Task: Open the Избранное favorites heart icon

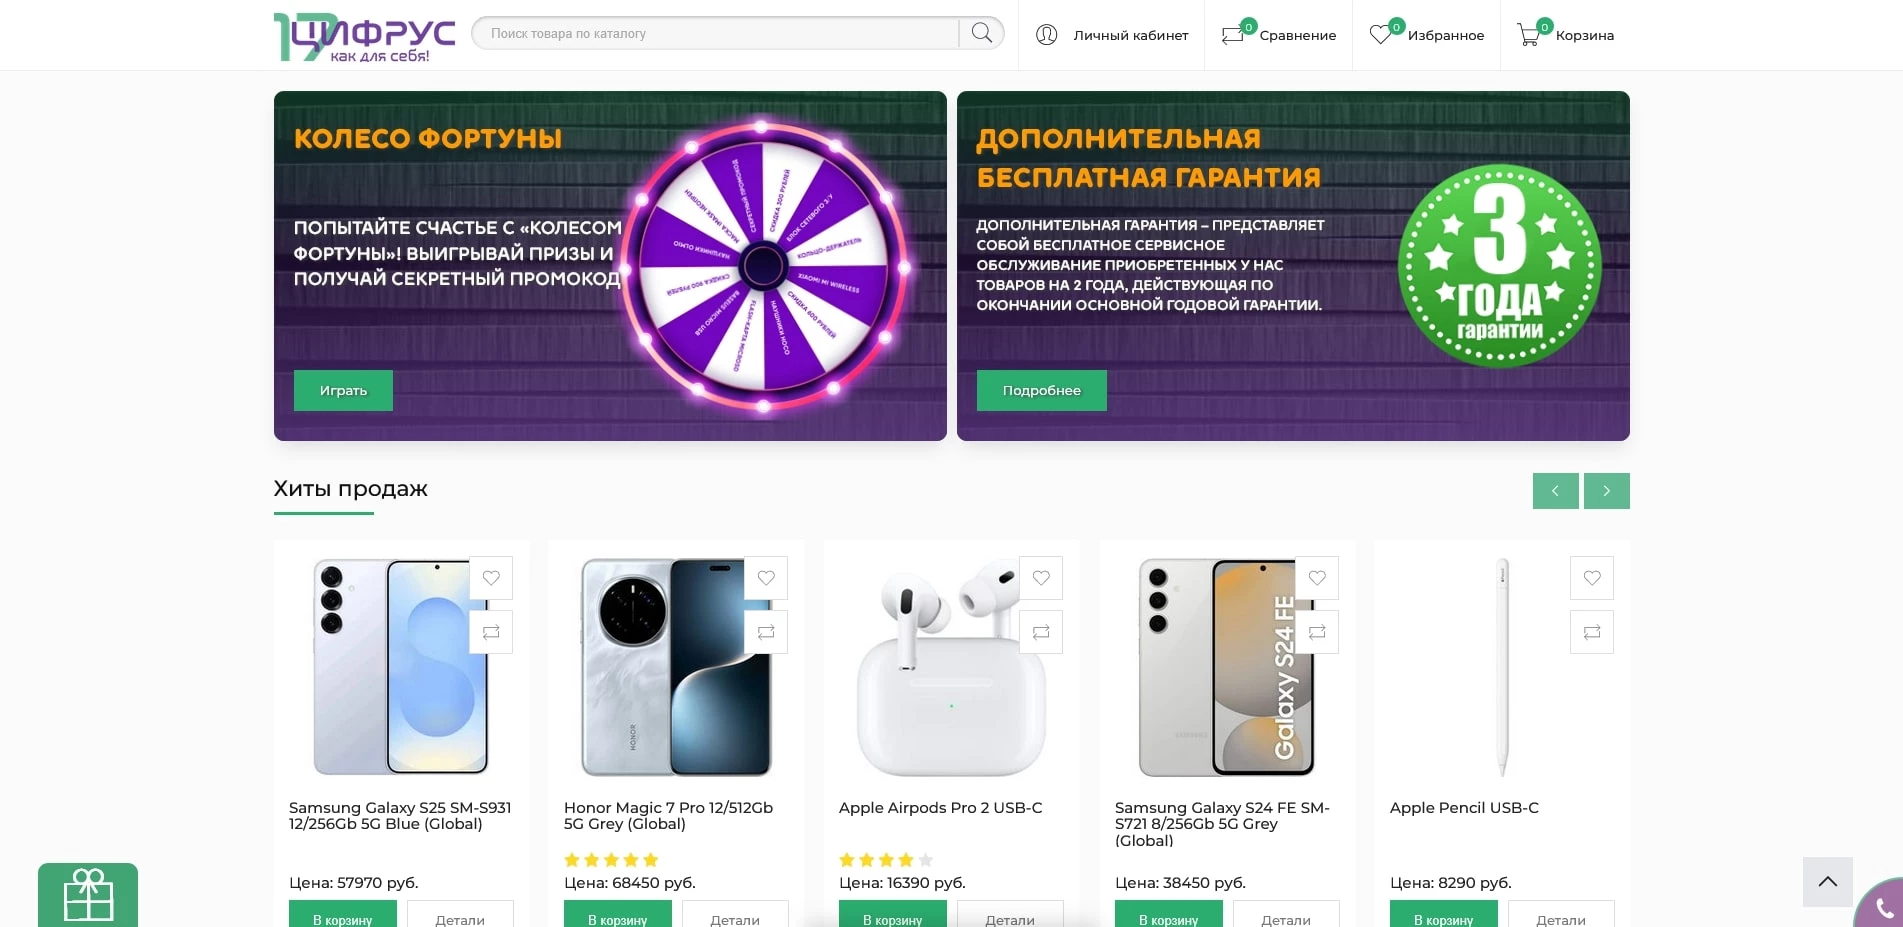Action: [1381, 35]
